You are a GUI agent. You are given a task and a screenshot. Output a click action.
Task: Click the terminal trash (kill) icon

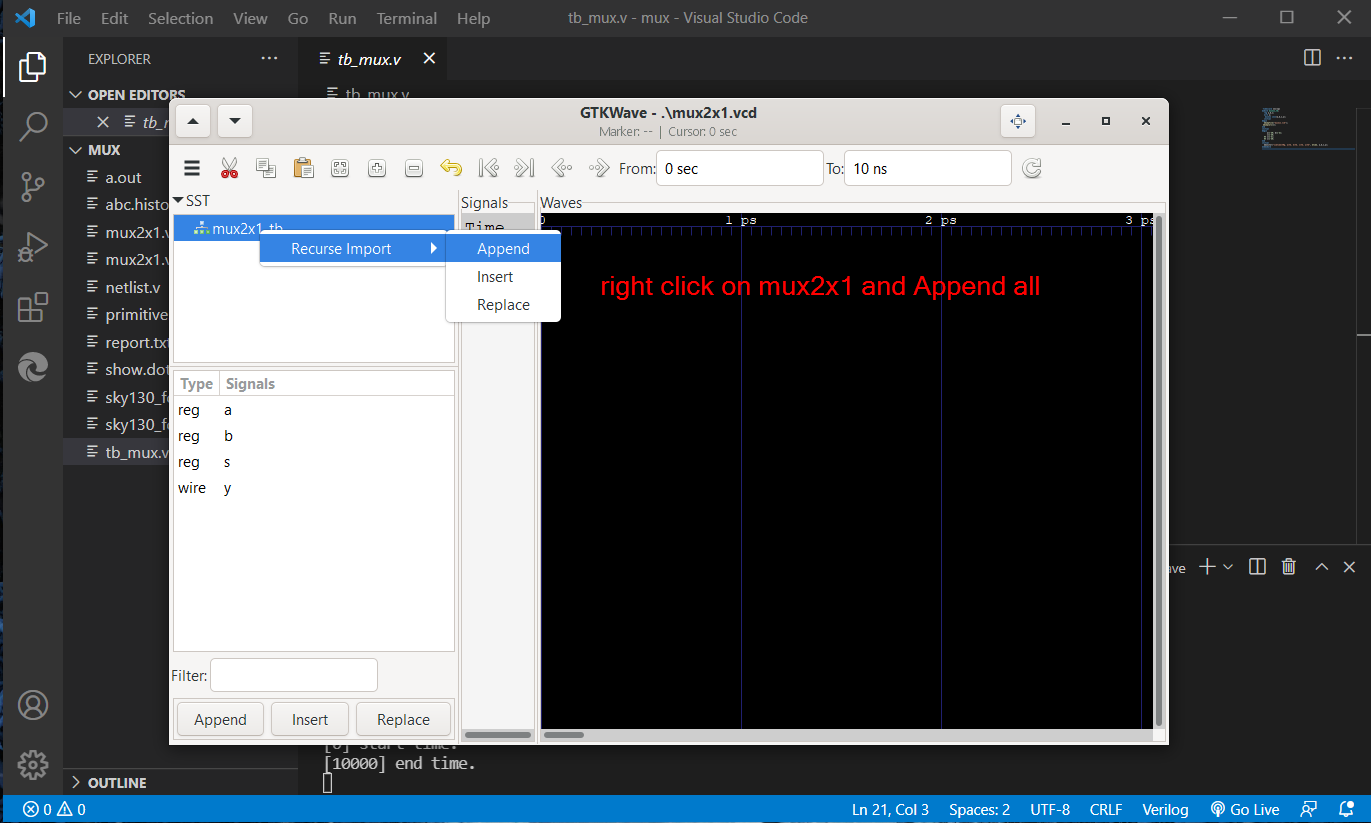click(x=1289, y=566)
